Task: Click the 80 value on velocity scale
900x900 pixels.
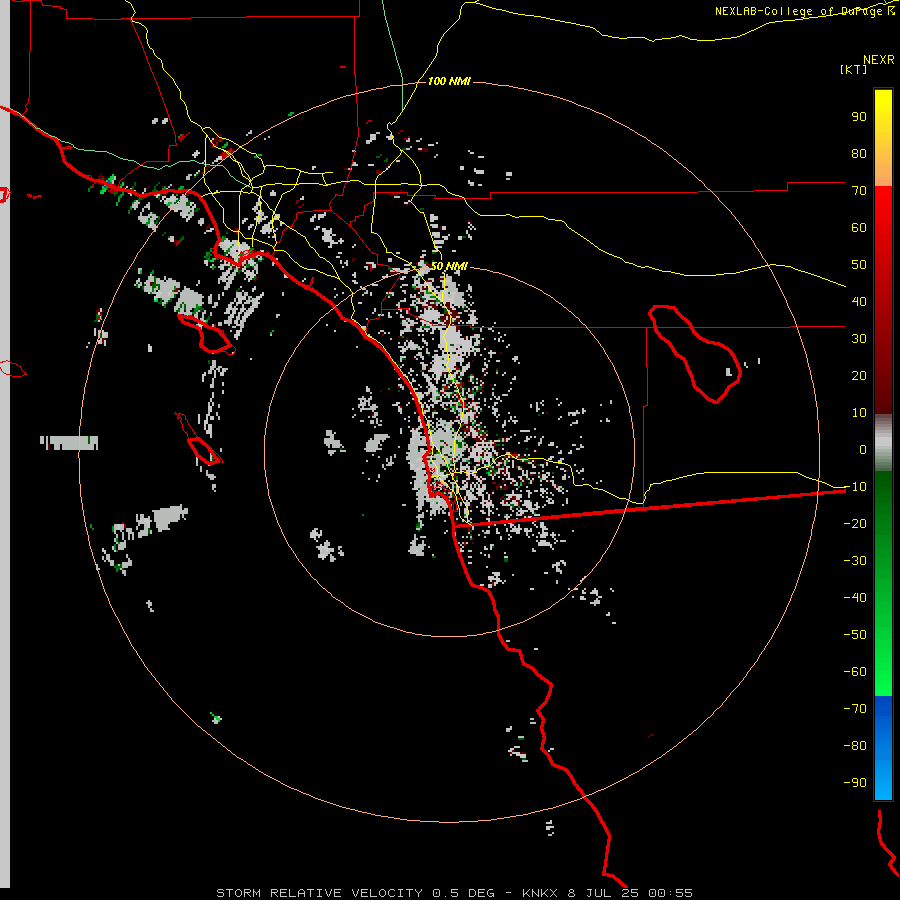Action: [x=859, y=153]
